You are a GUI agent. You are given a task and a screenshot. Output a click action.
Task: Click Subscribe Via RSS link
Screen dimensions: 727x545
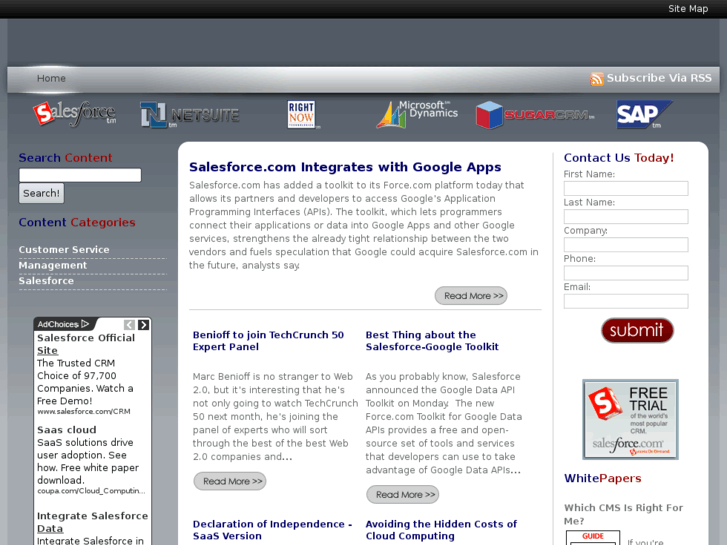tap(659, 78)
